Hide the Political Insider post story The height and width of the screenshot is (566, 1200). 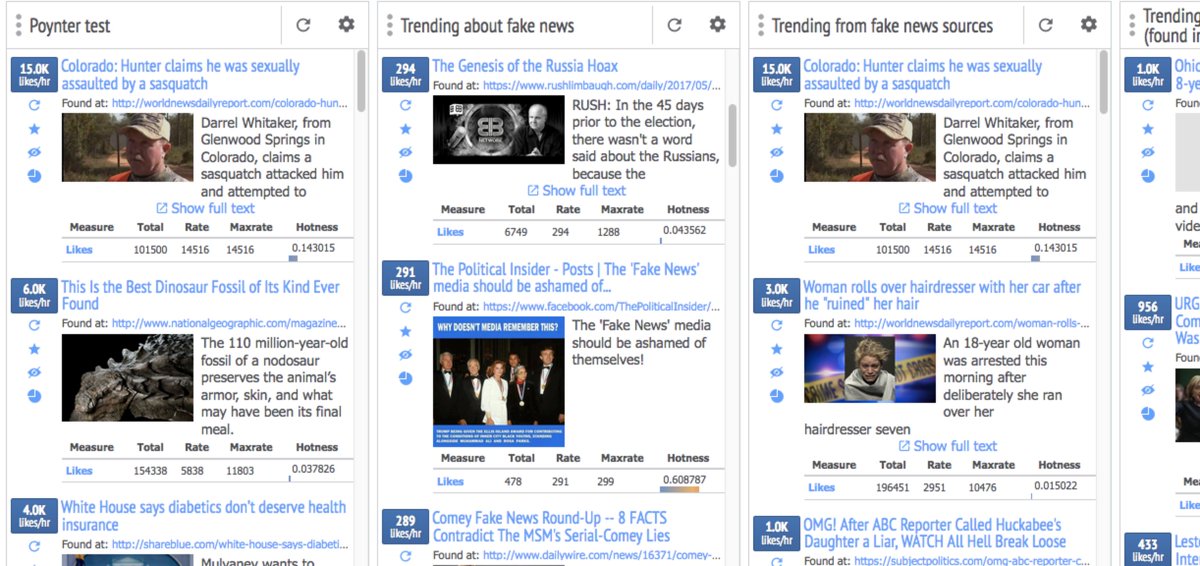405,355
